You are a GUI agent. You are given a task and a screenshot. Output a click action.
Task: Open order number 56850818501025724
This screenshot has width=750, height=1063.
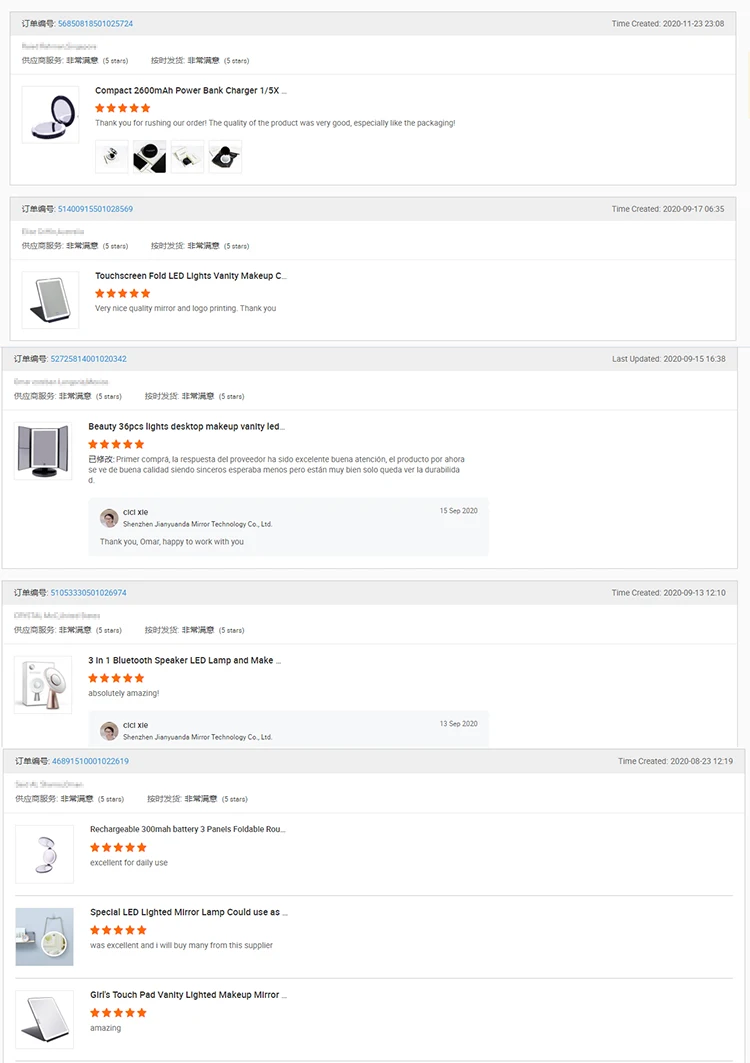coord(95,23)
